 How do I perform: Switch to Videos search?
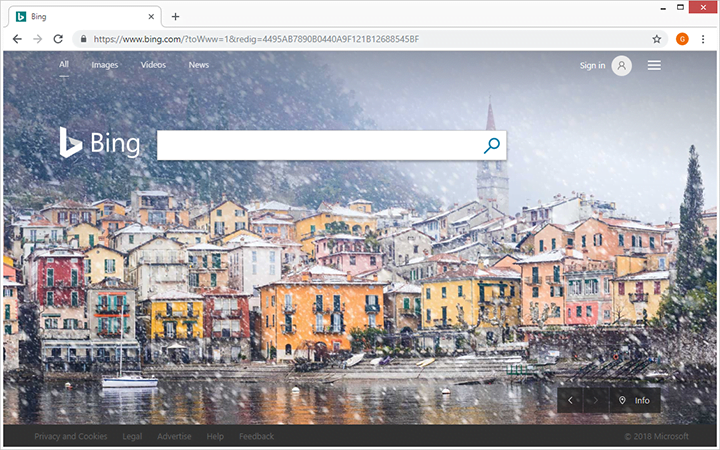click(x=153, y=65)
